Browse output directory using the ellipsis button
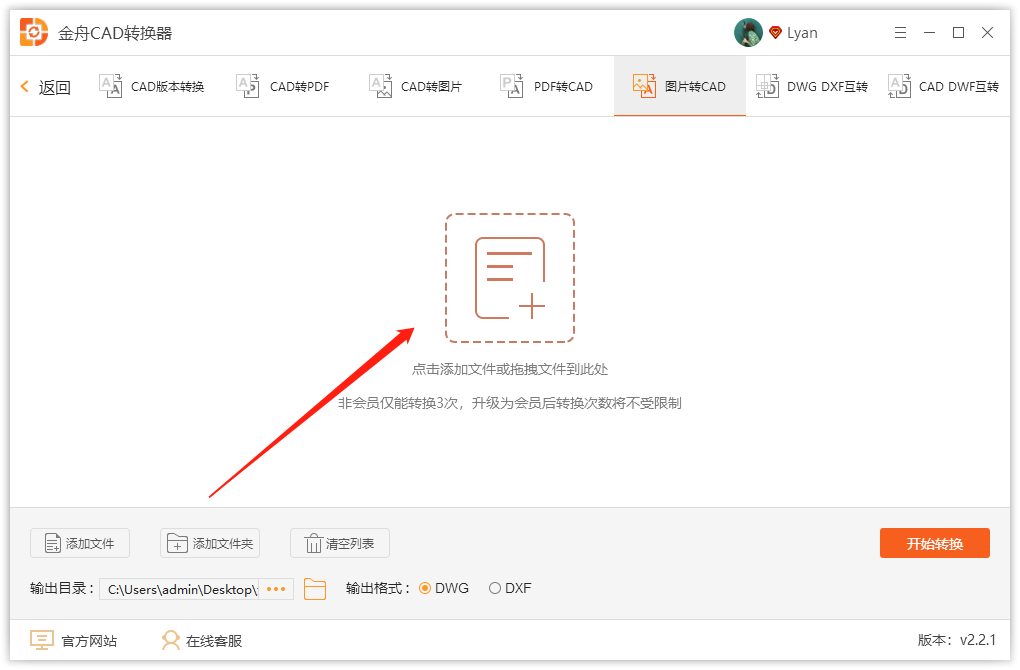1020x670 pixels. (276, 589)
